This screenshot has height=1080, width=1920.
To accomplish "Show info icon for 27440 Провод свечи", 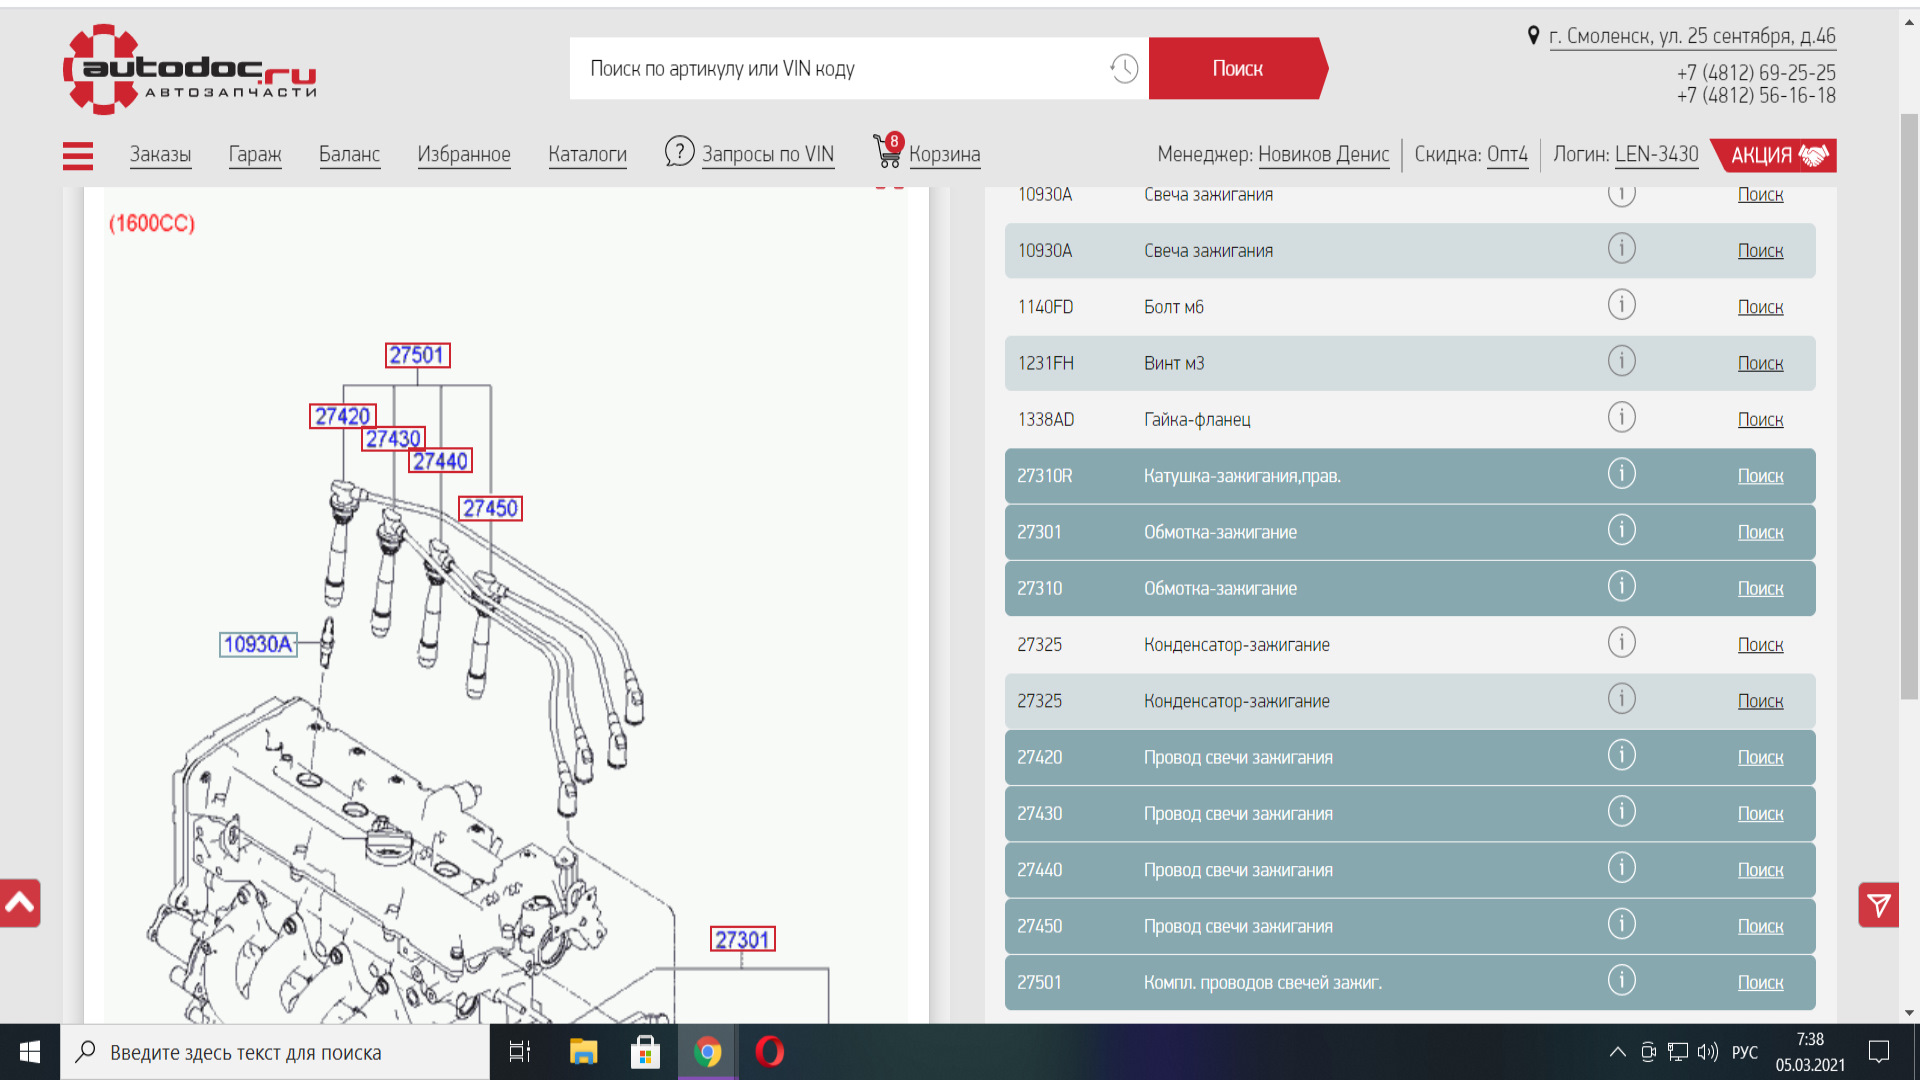I will [x=1621, y=868].
